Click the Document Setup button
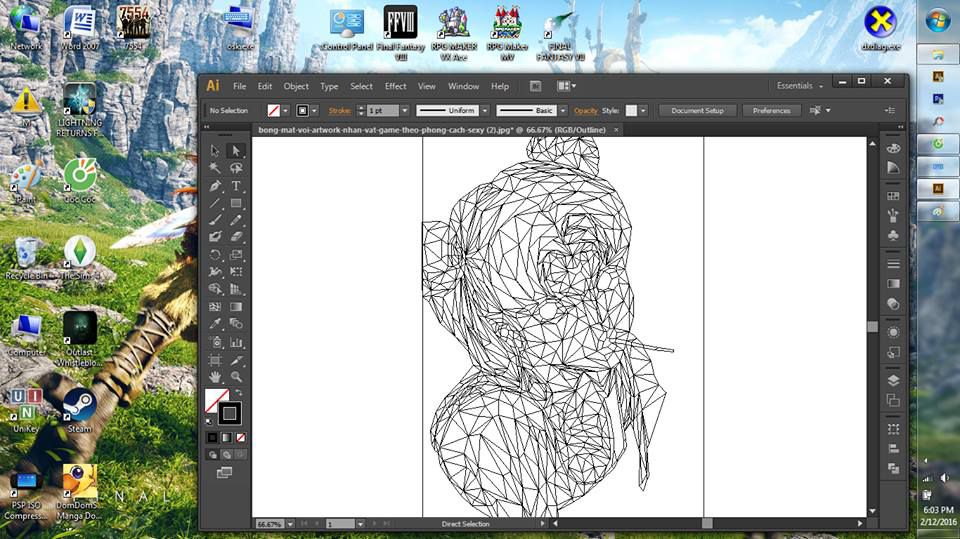960x539 pixels. click(x=697, y=111)
